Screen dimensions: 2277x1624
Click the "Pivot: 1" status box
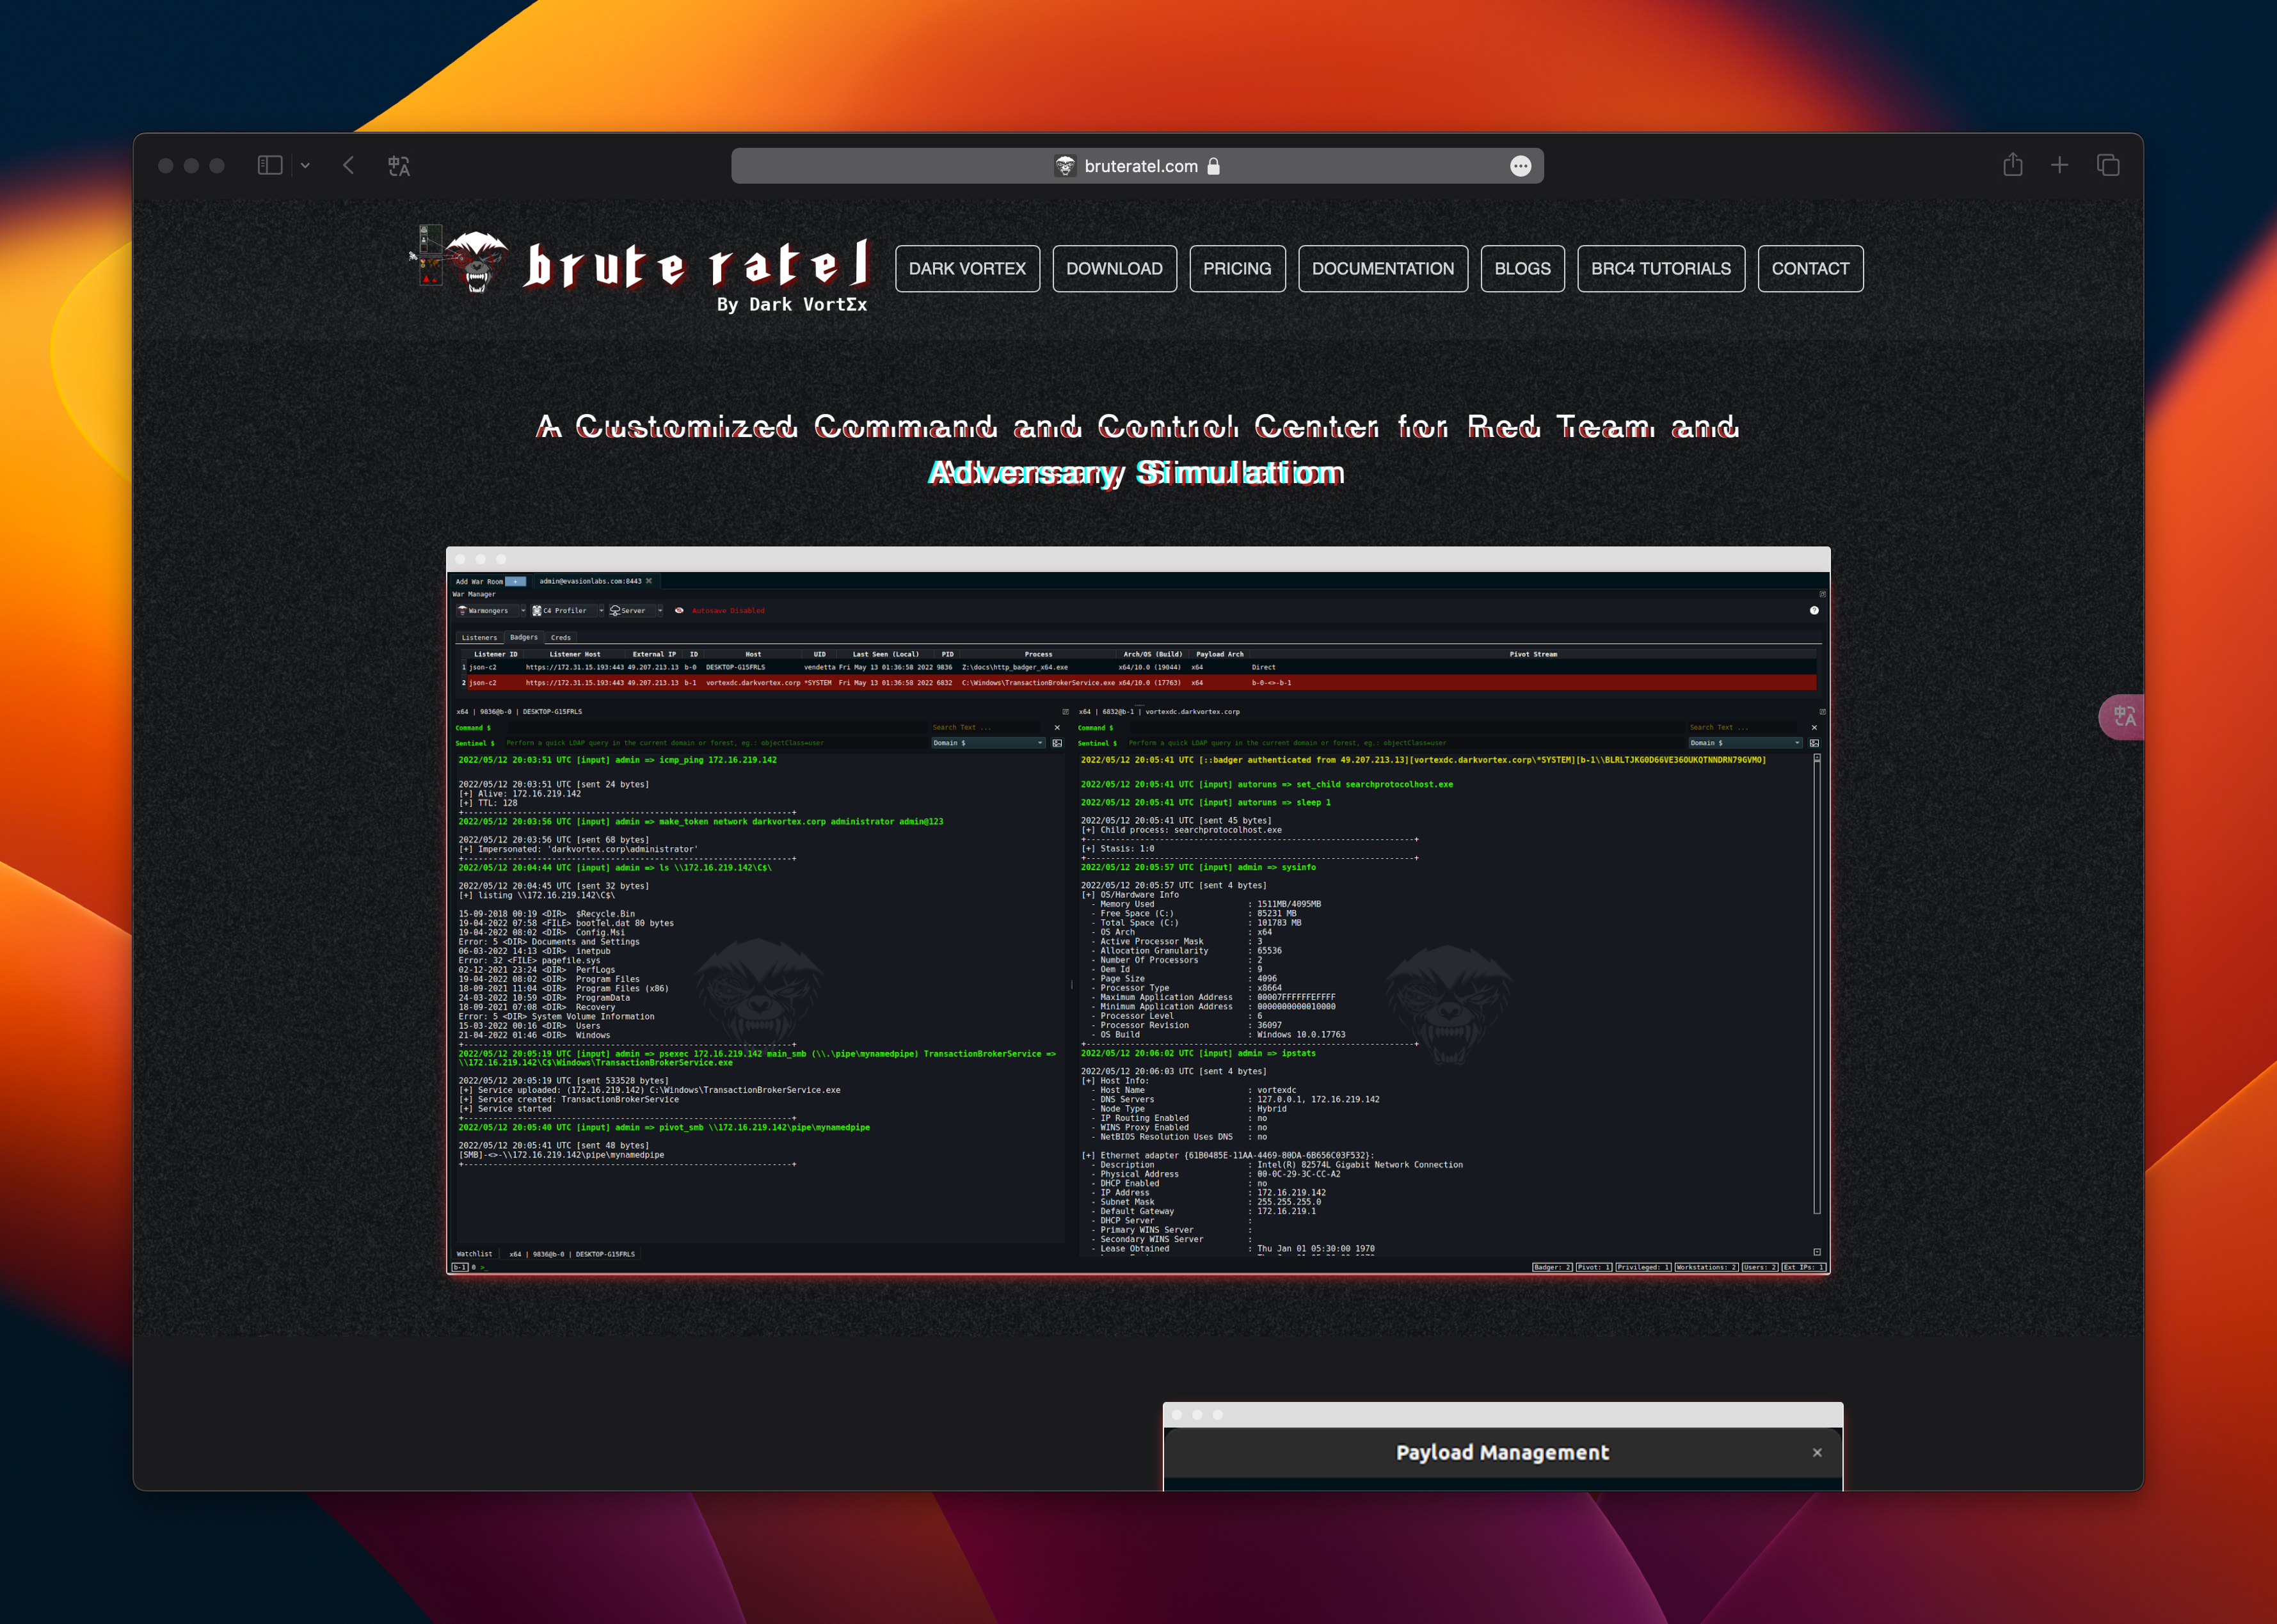[x=1594, y=1267]
